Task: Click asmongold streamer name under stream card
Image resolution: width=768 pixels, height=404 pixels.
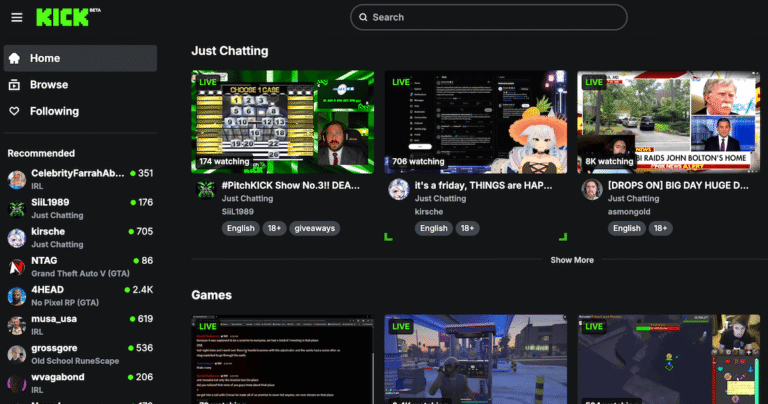Action: click(x=629, y=212)
